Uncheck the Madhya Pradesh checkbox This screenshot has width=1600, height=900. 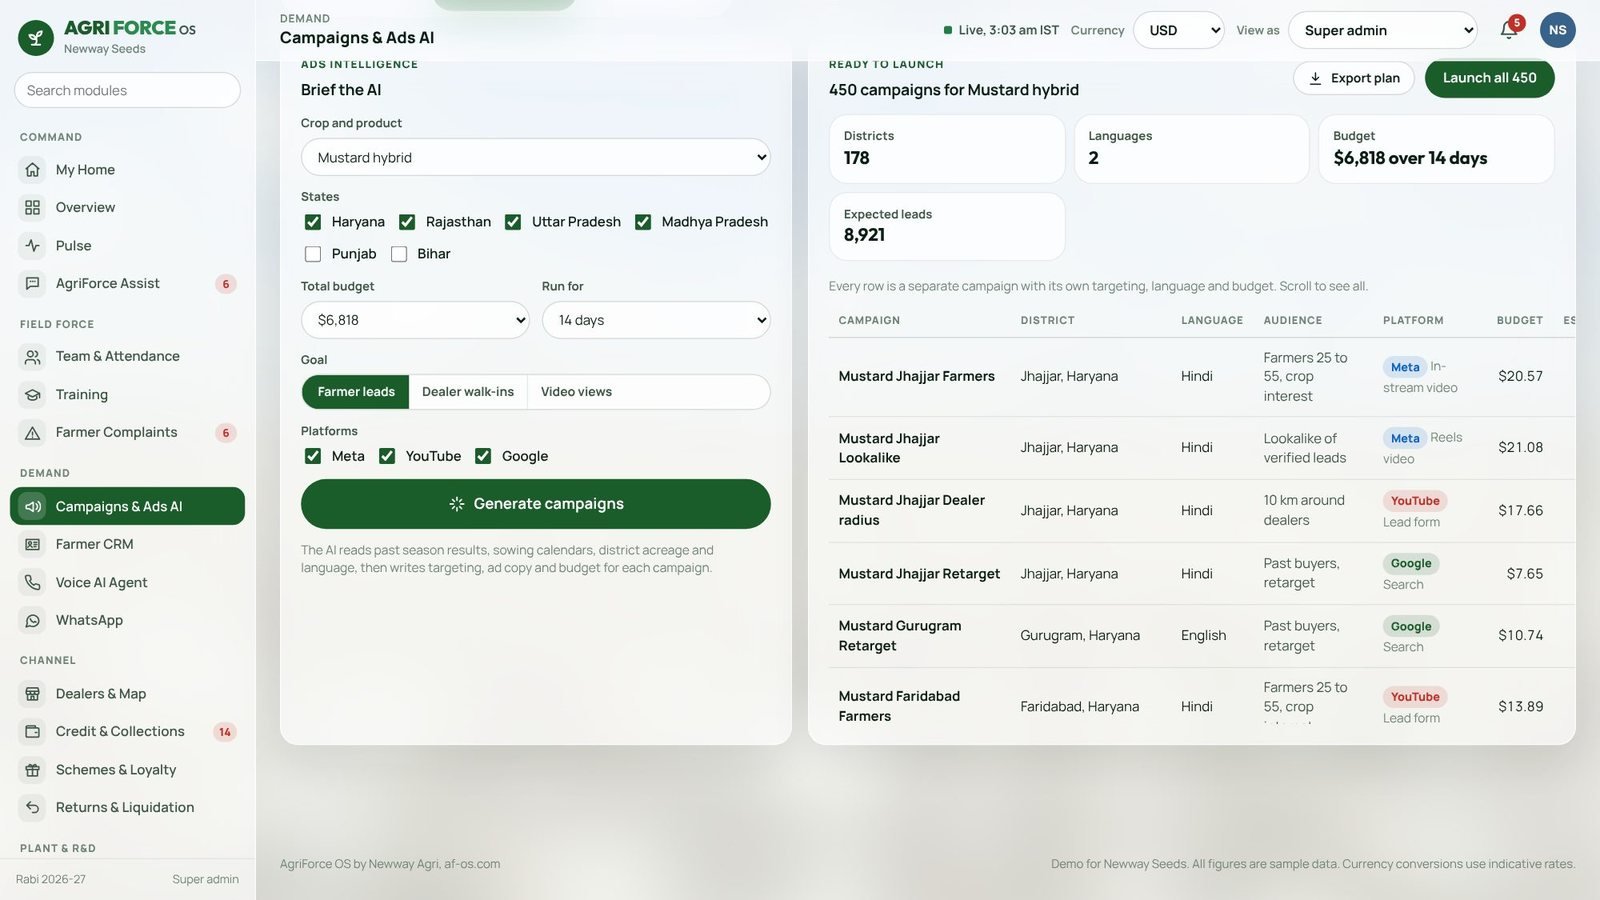[643, 222]
